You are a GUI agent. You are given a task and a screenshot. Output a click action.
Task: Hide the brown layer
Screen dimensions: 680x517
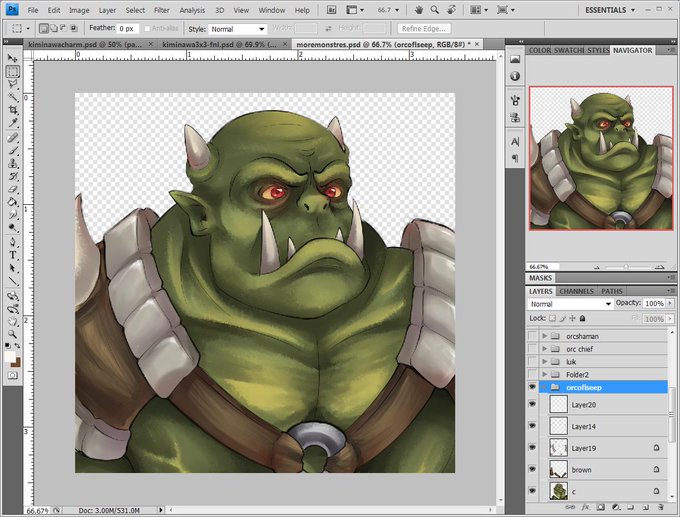click(x=532, y=469)
